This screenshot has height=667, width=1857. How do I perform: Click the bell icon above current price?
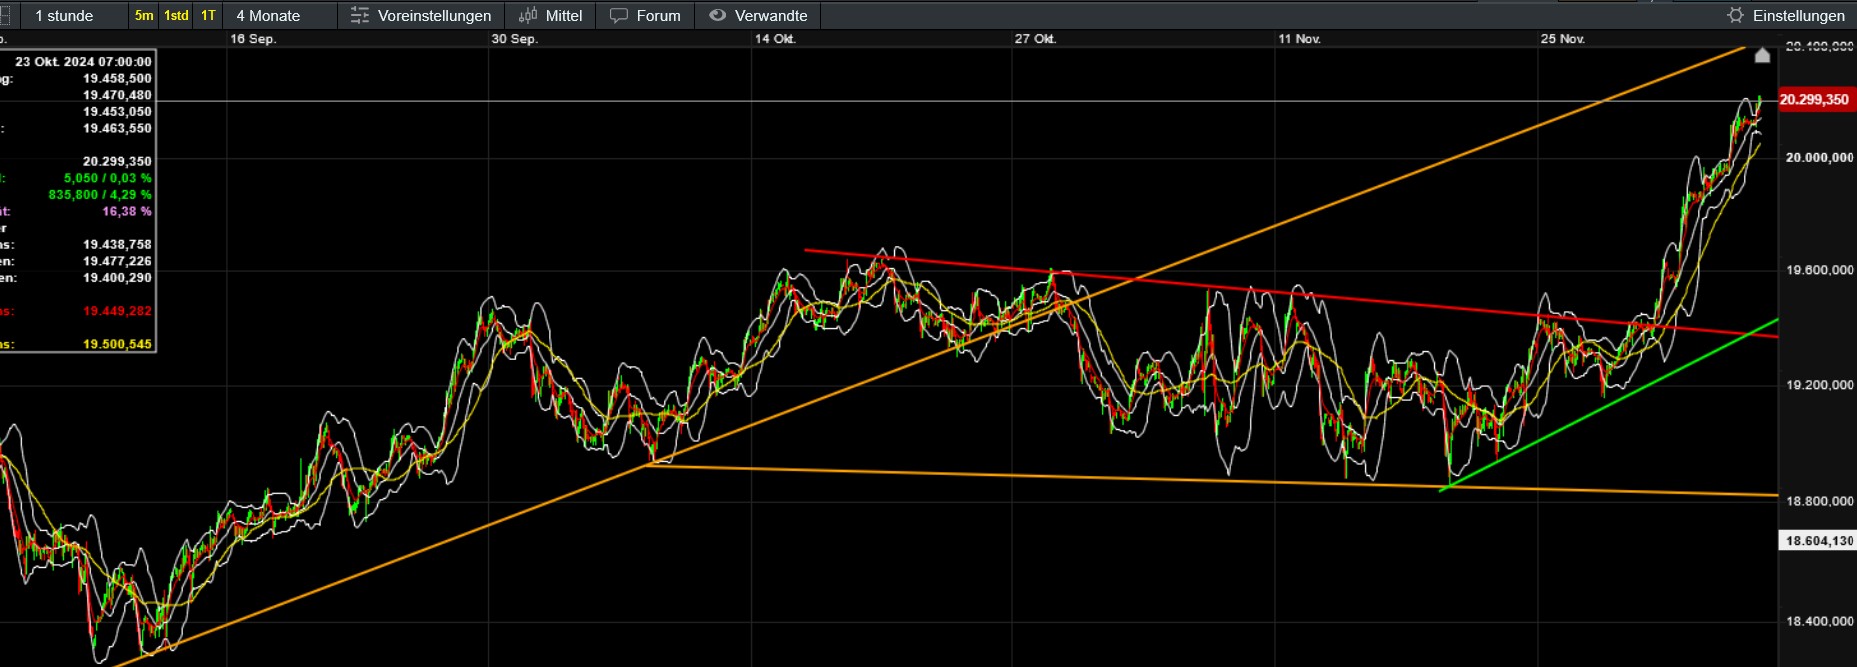click(1762, 56)
